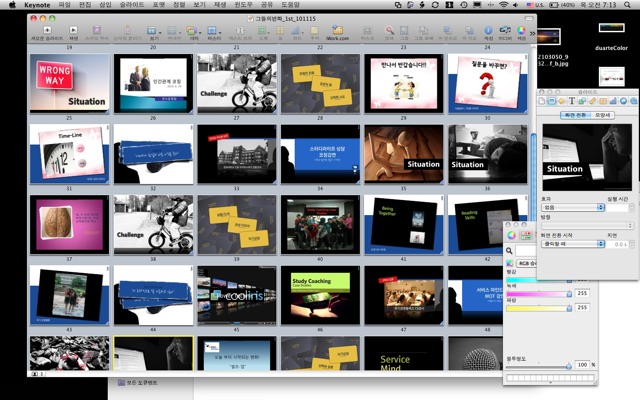Open the Themes dropdown in the toolbar
The height and width of the screenshot is (400, 640).
pyautogui.click(x=193, y=31)
